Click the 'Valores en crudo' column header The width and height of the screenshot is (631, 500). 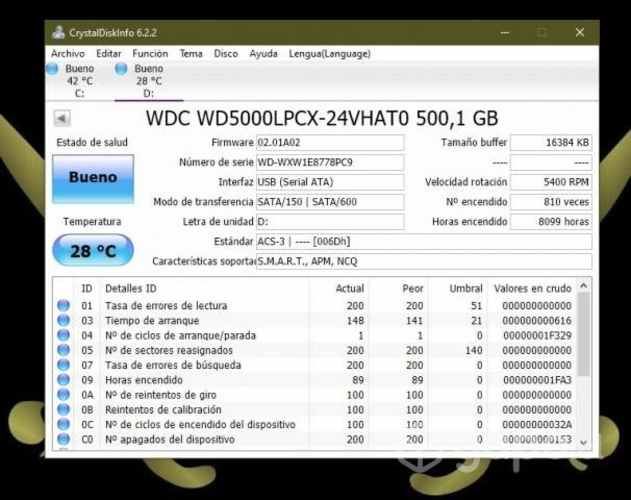pyautogui.click(x=533, y=289)
